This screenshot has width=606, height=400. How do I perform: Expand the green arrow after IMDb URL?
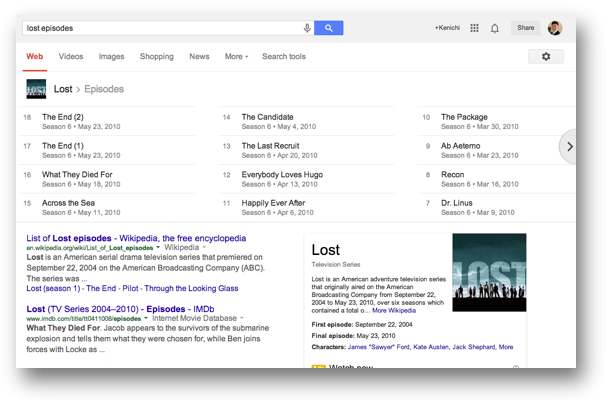[146, 318]
